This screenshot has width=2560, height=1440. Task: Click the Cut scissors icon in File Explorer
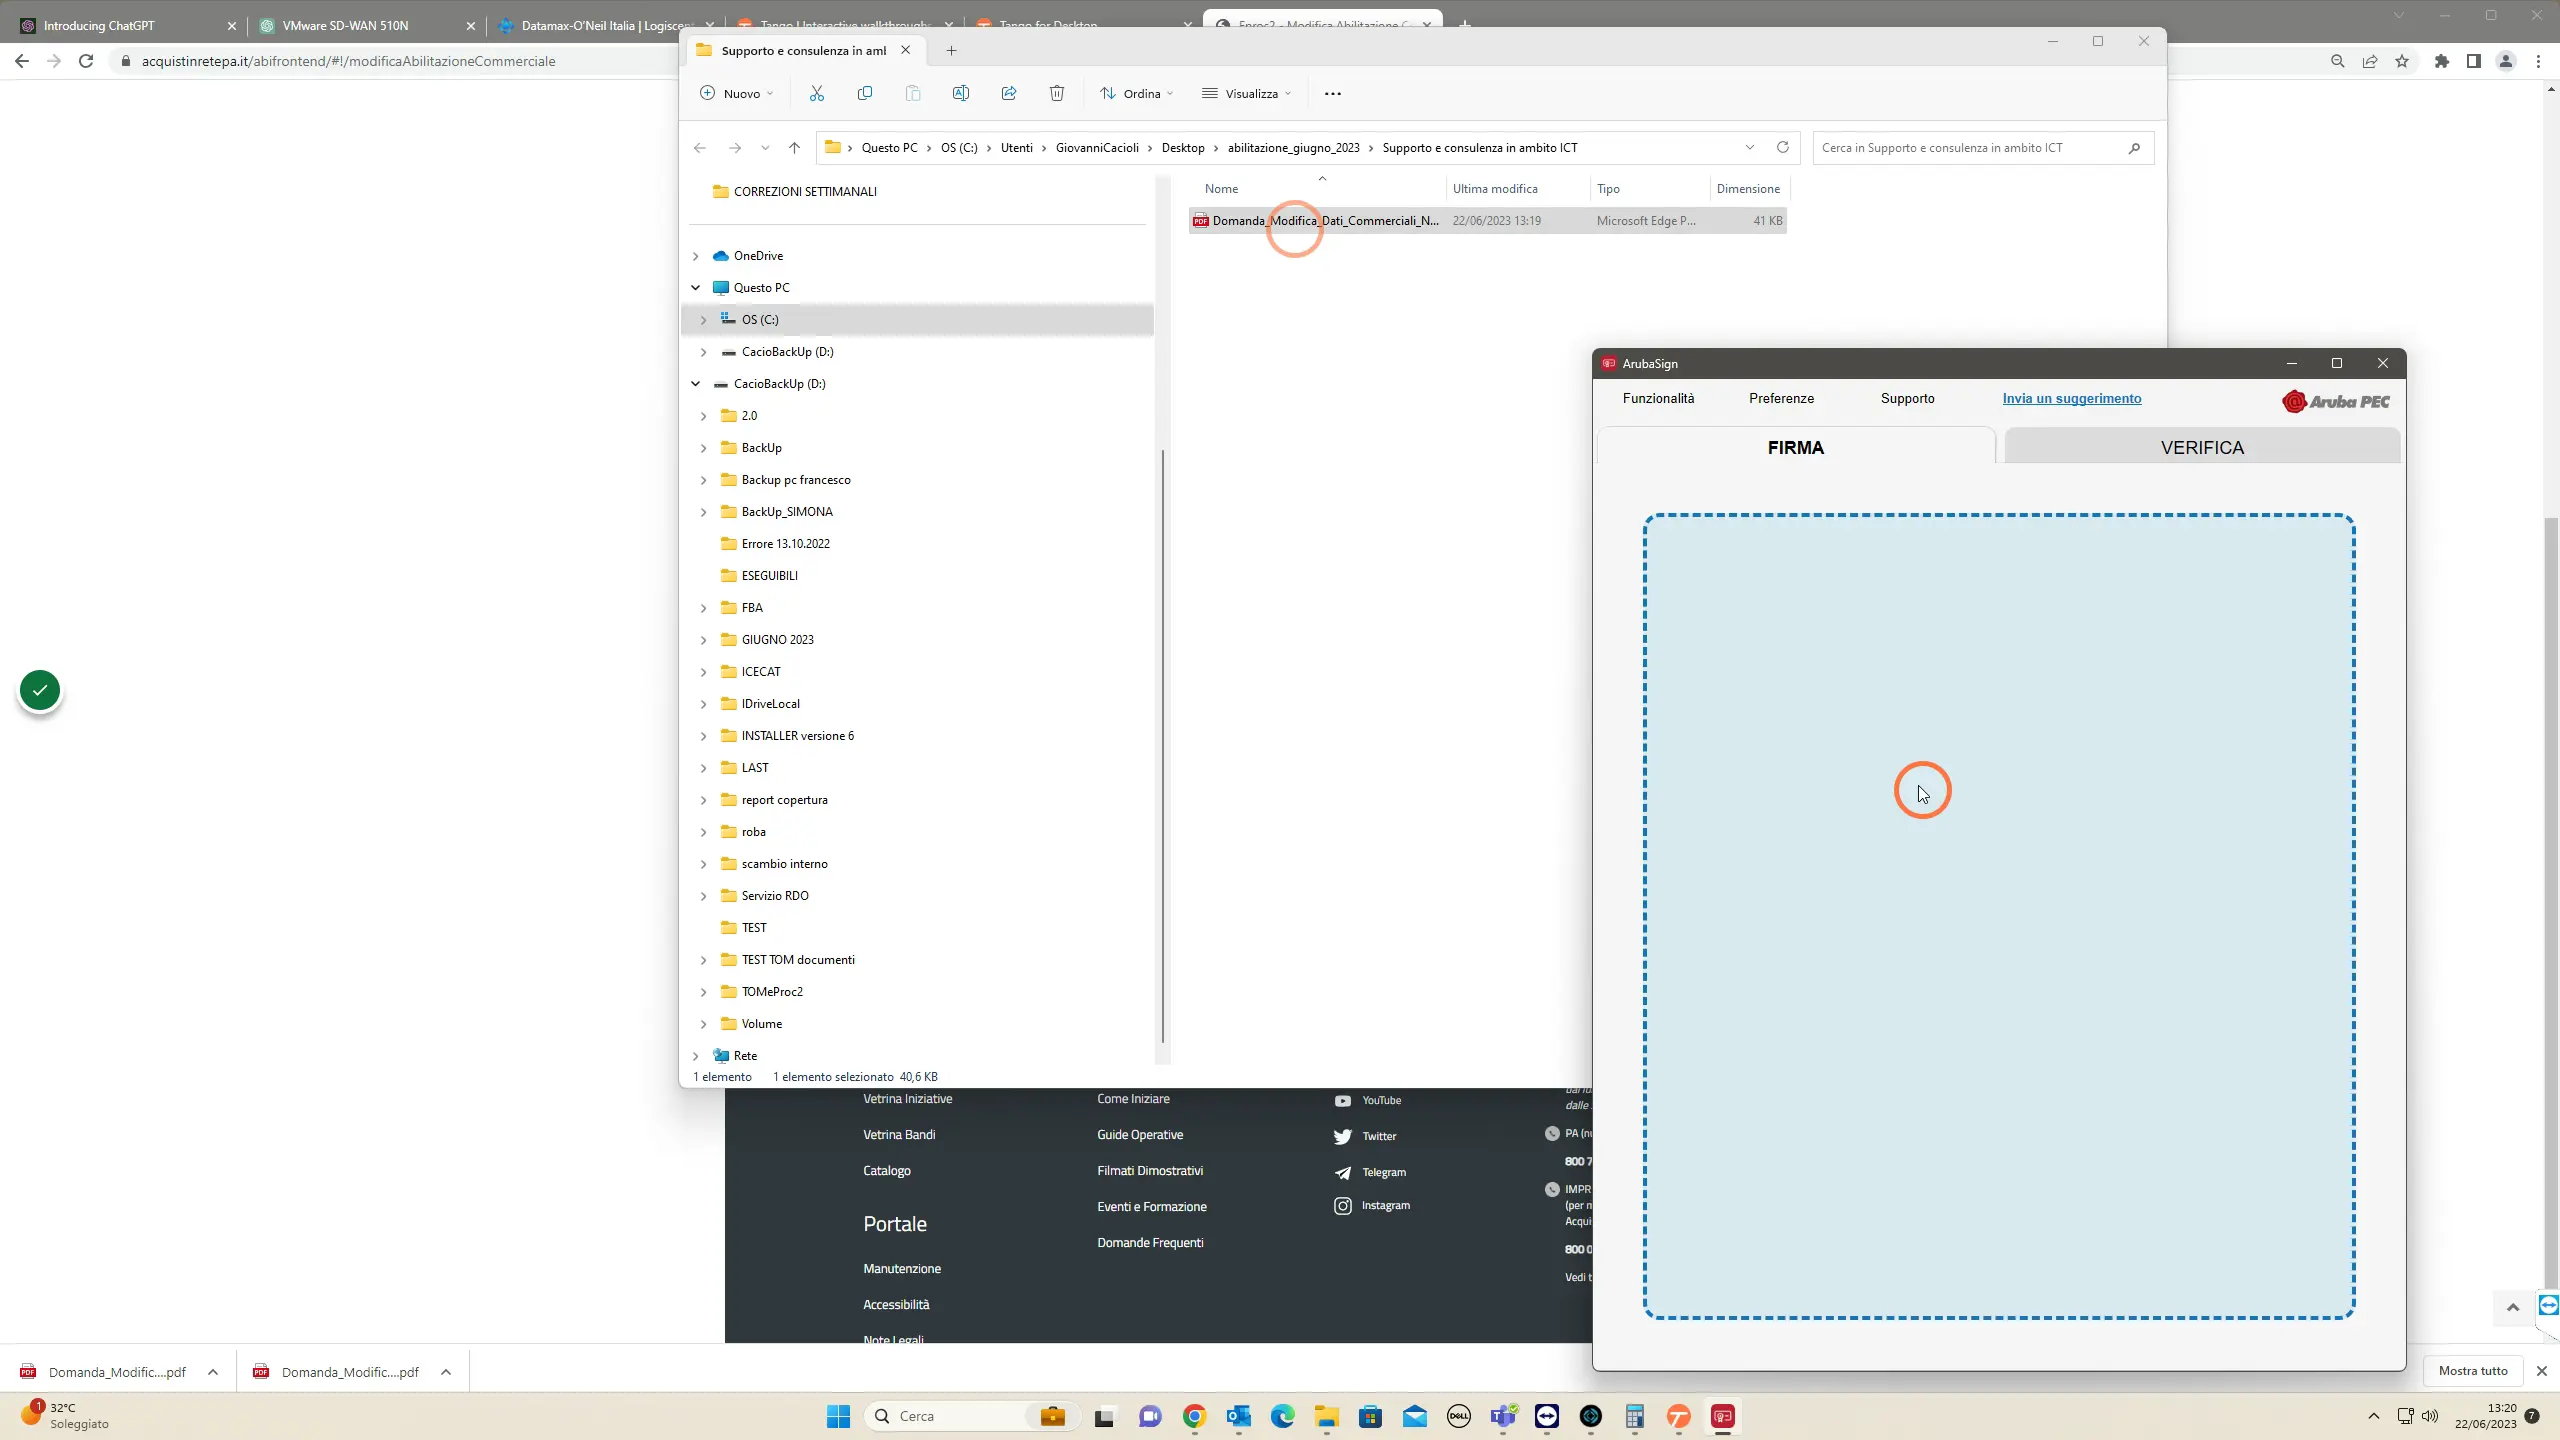[816, 93]
